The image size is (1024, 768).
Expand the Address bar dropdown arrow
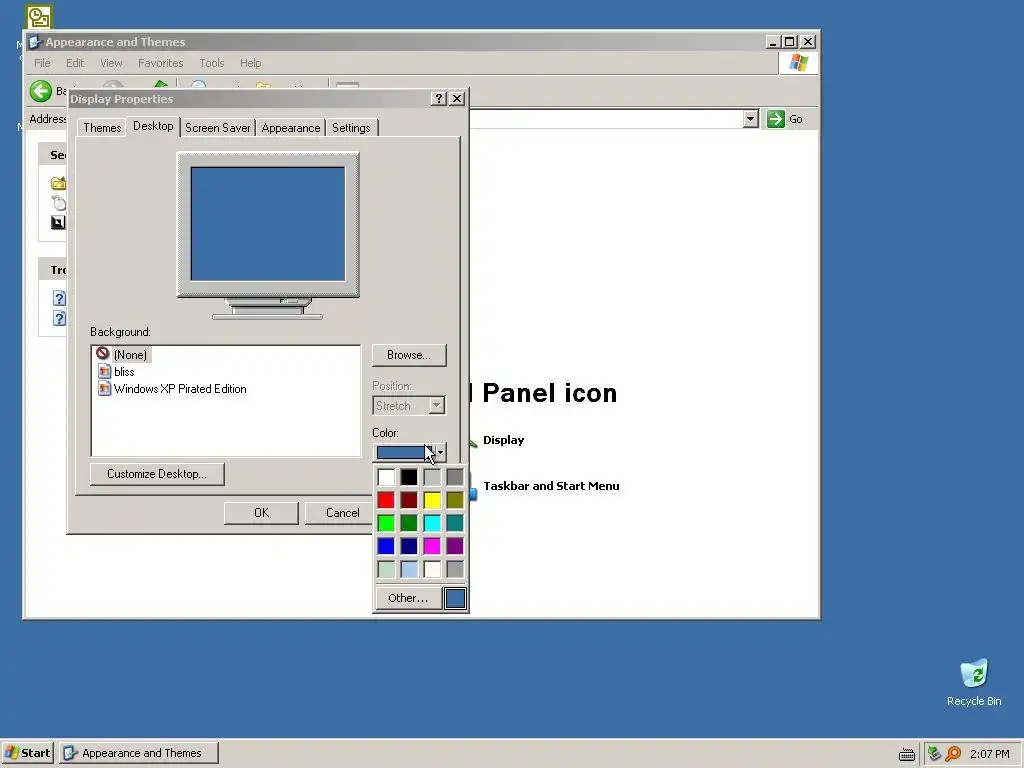[x=750, y=119]
